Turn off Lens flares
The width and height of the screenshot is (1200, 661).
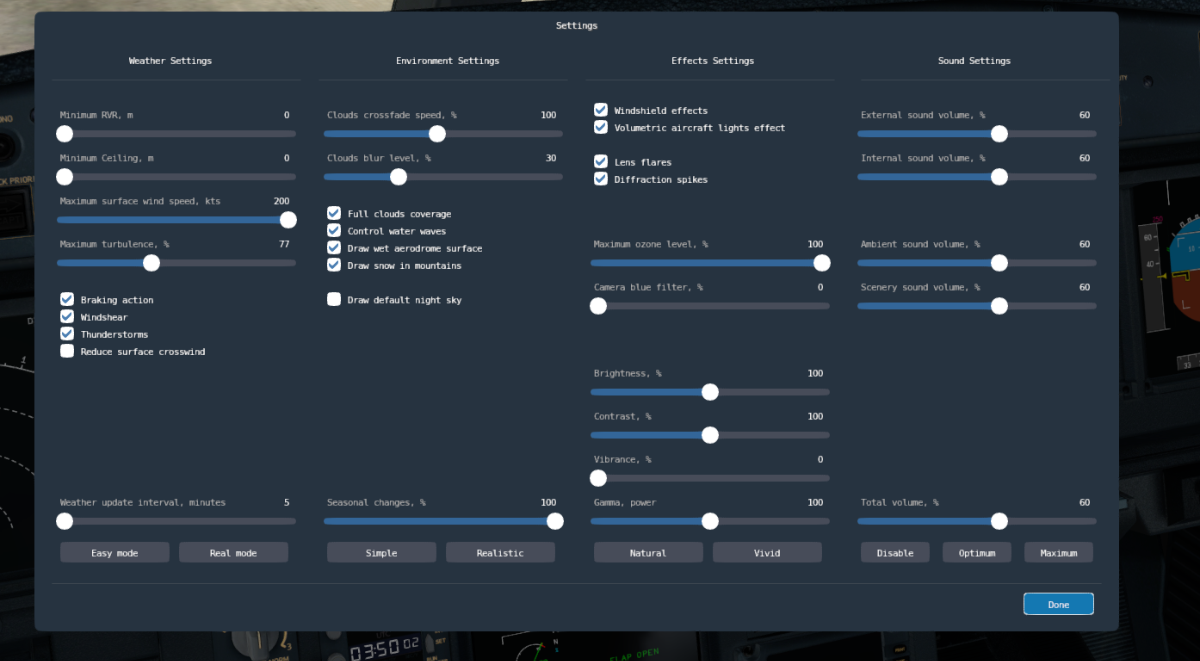pos(601,161)
